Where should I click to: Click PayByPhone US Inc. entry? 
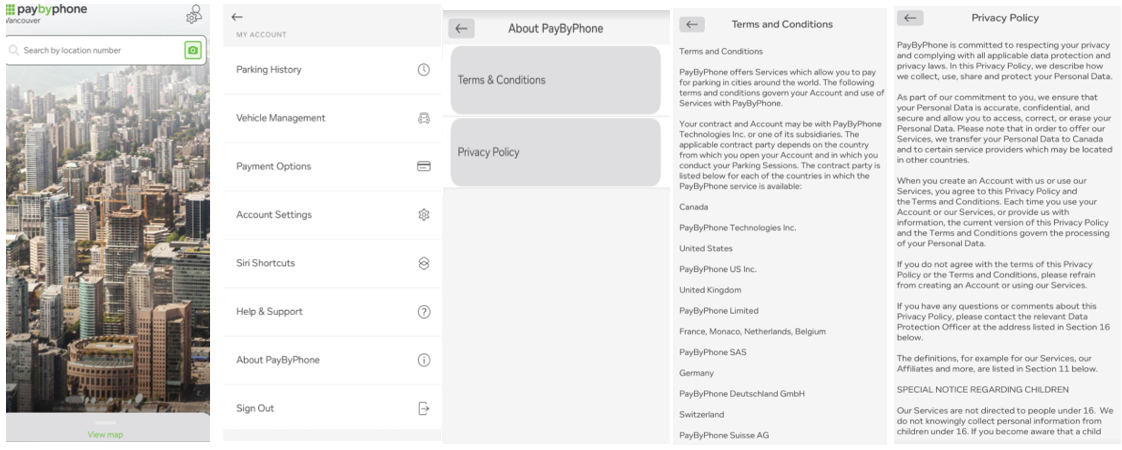pyautogui.click(x=718, y=269)
